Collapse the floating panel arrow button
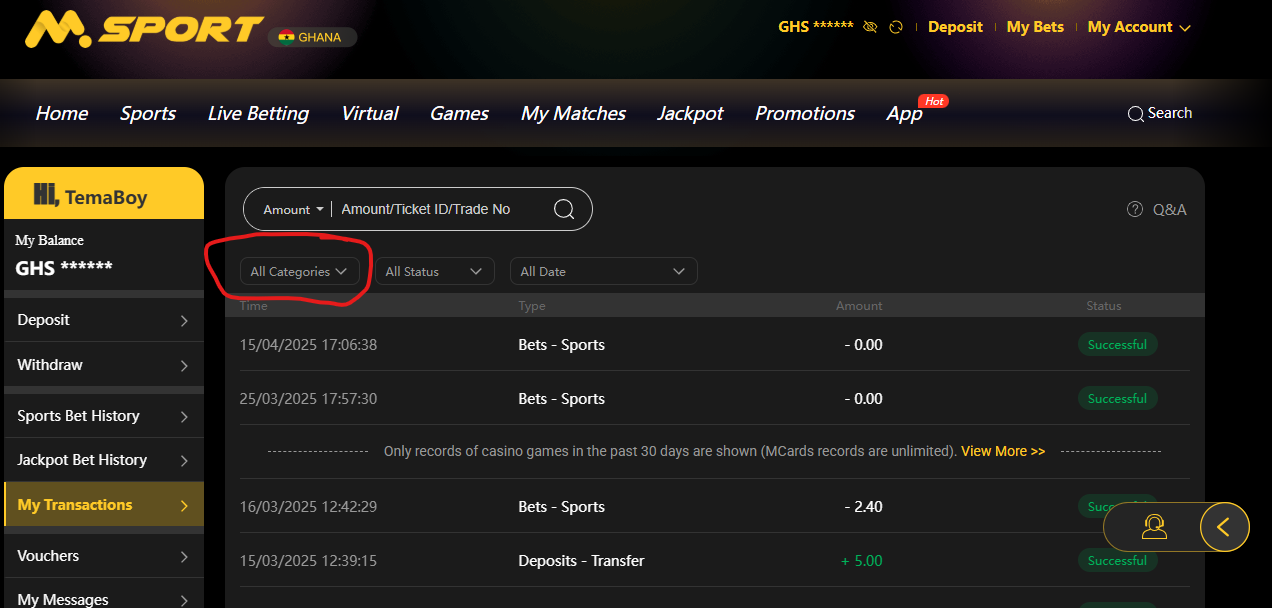Image resolution: width=1272 pixels, height=608 pixels. [1224, 526]
